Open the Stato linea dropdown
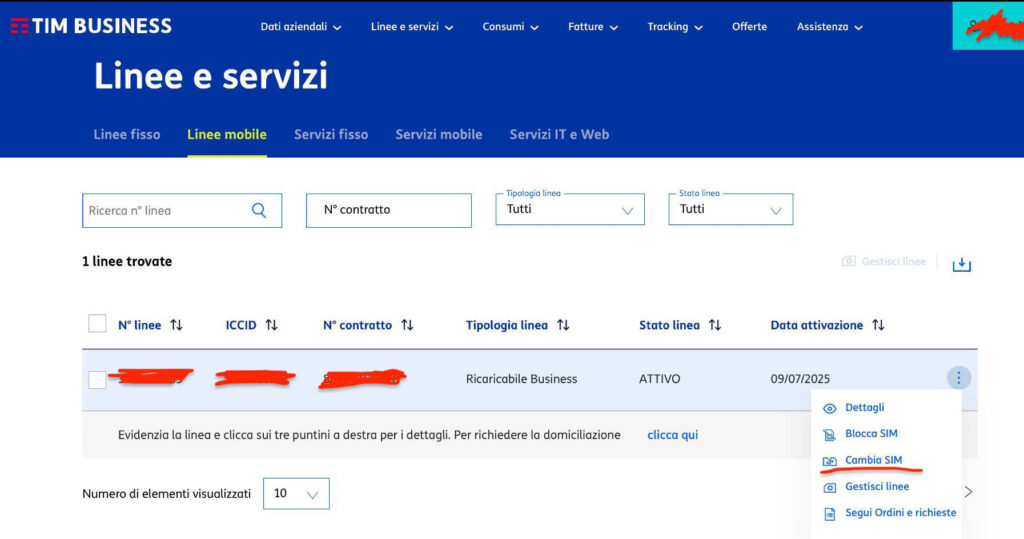1024x539 pixels. point(731,209)
